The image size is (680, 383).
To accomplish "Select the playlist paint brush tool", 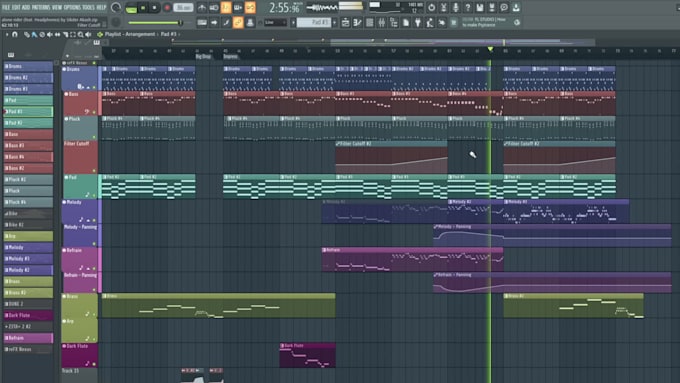I will pyautogui.click(x=34, y=35).
